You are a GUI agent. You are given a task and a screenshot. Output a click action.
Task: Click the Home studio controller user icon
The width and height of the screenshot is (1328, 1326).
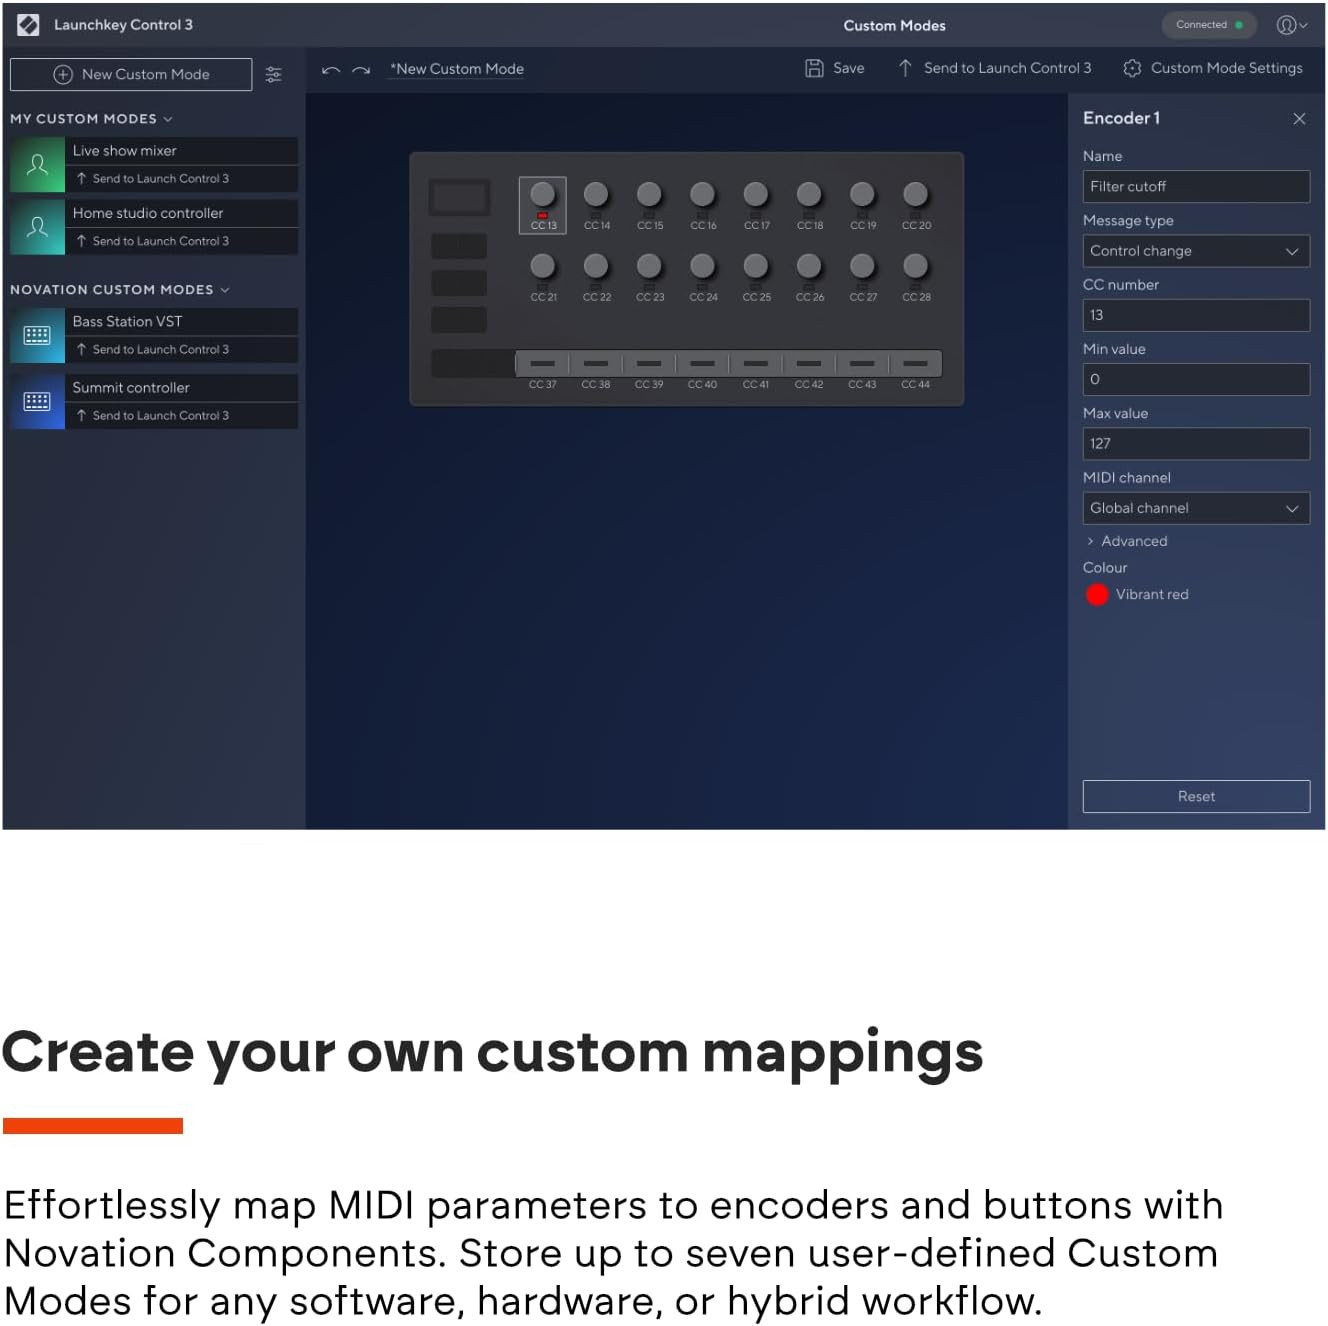(x=37, y=227)
